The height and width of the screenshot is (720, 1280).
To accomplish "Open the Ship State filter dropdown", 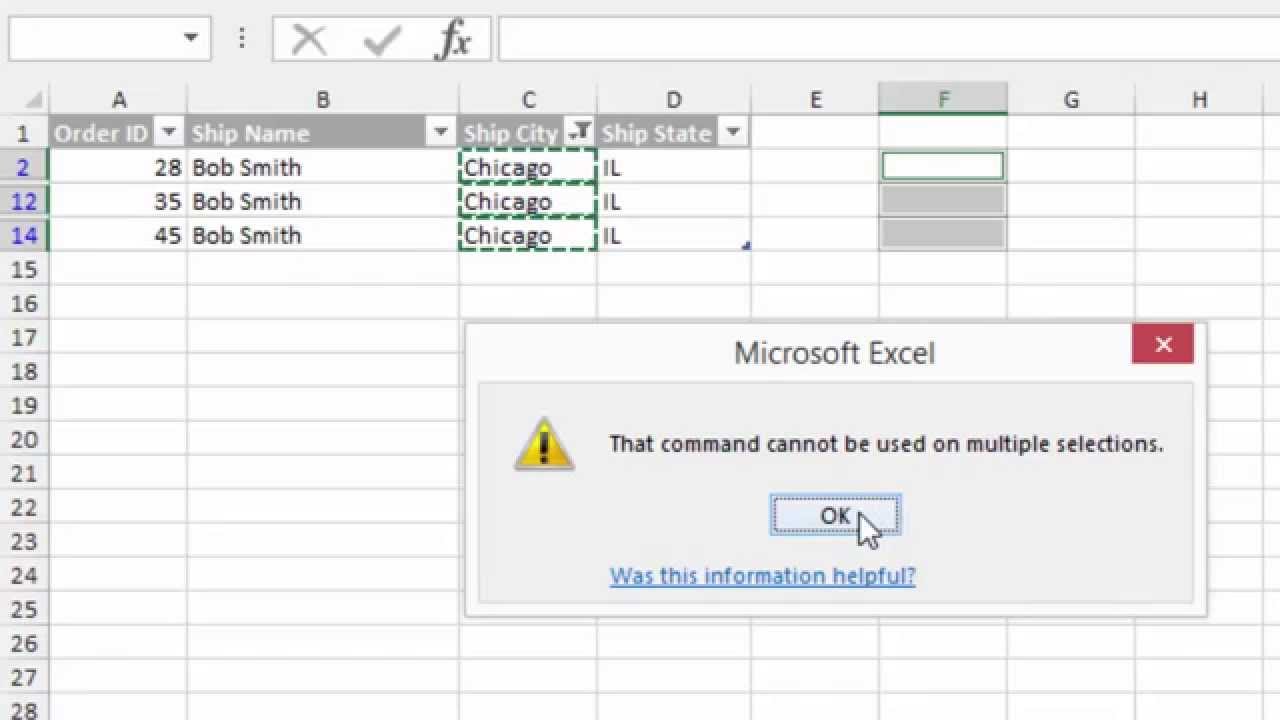I will point(732,133).
